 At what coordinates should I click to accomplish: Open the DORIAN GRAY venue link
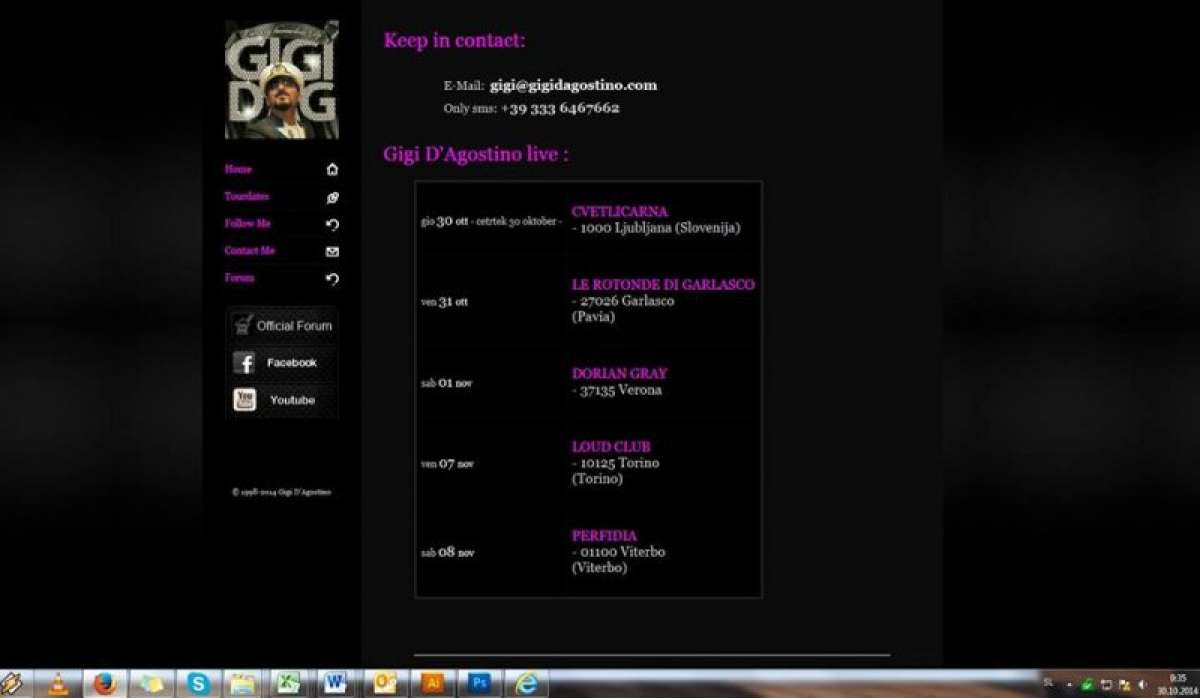[619, 374]
